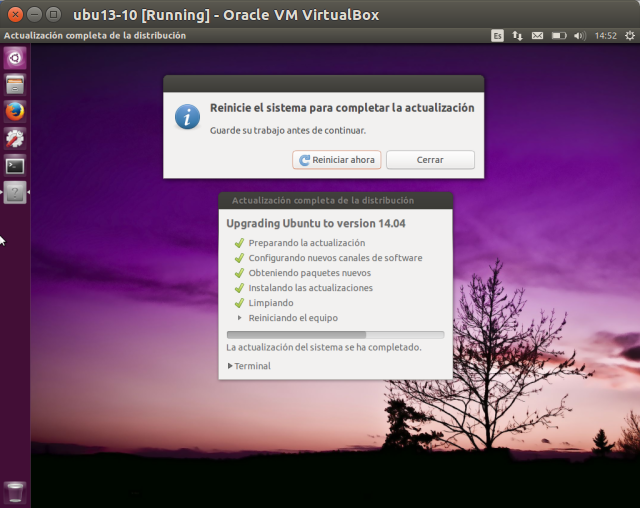Click the Cerrar button
Screen dimensions: 640x508
coord(430,160)
